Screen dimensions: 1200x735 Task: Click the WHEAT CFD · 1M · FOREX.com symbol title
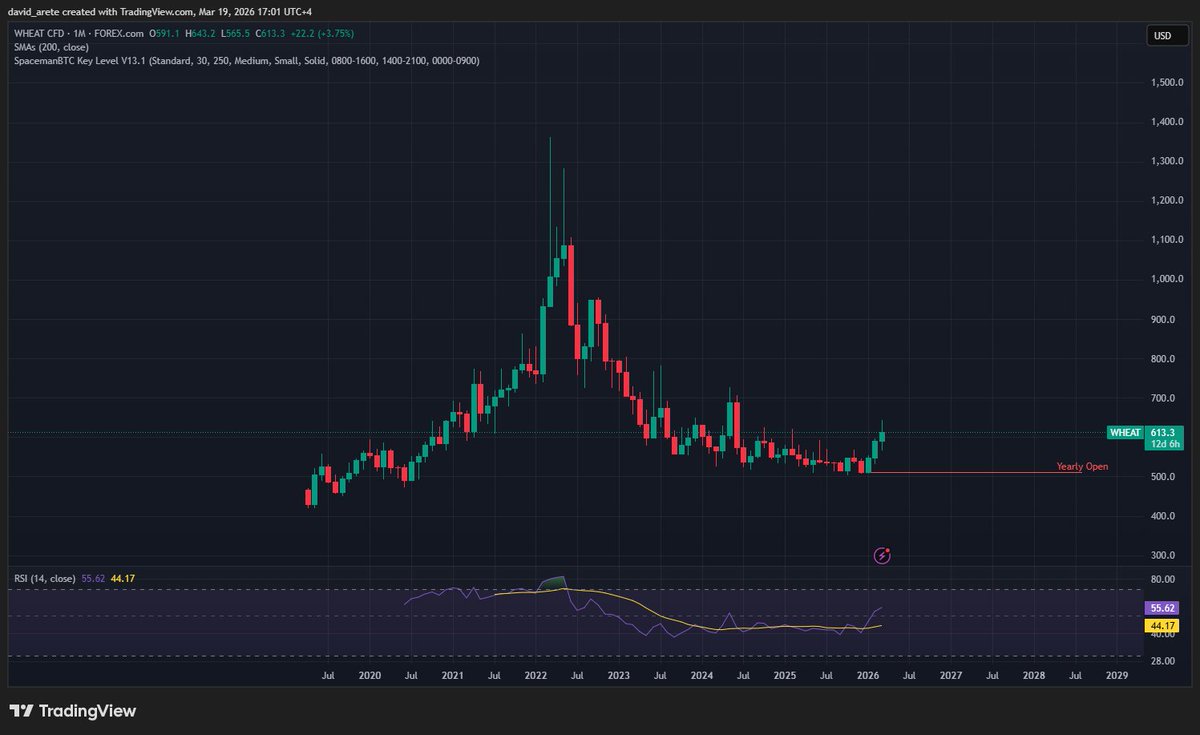tap(77, 33)
